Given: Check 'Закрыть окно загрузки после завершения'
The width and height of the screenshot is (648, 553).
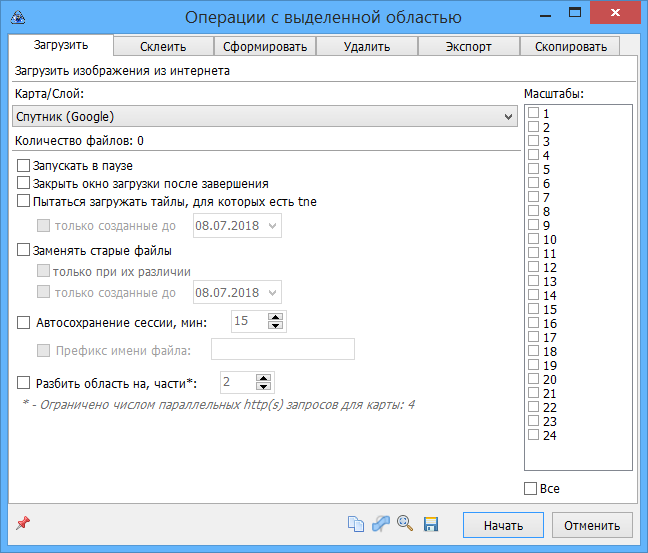Looking at the screenshot, I should pos(24,183).
